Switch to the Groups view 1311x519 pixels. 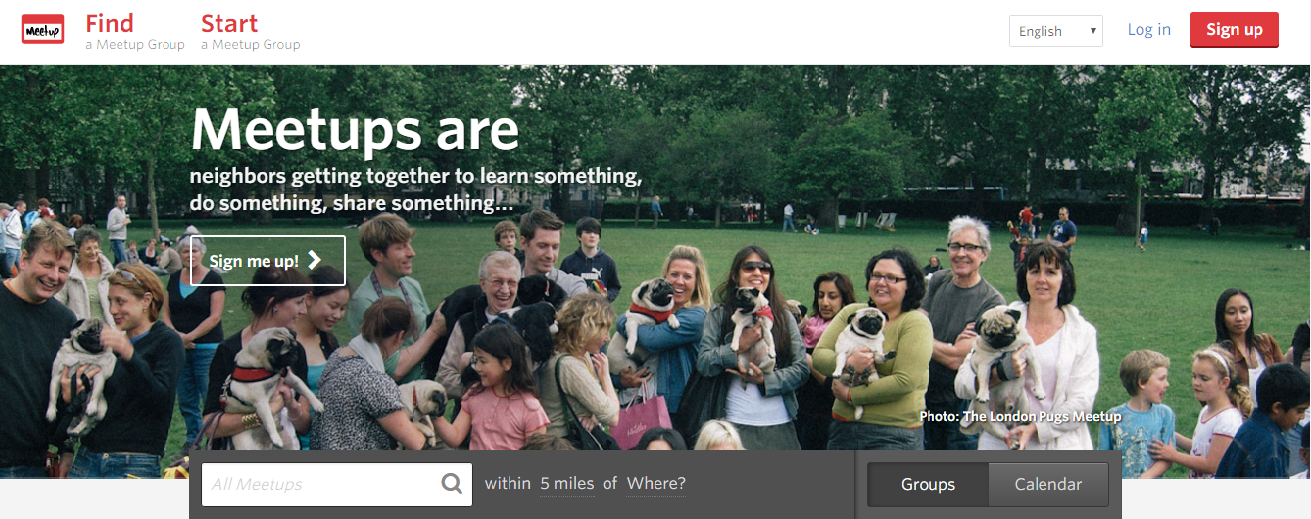(x=928, y=484)
